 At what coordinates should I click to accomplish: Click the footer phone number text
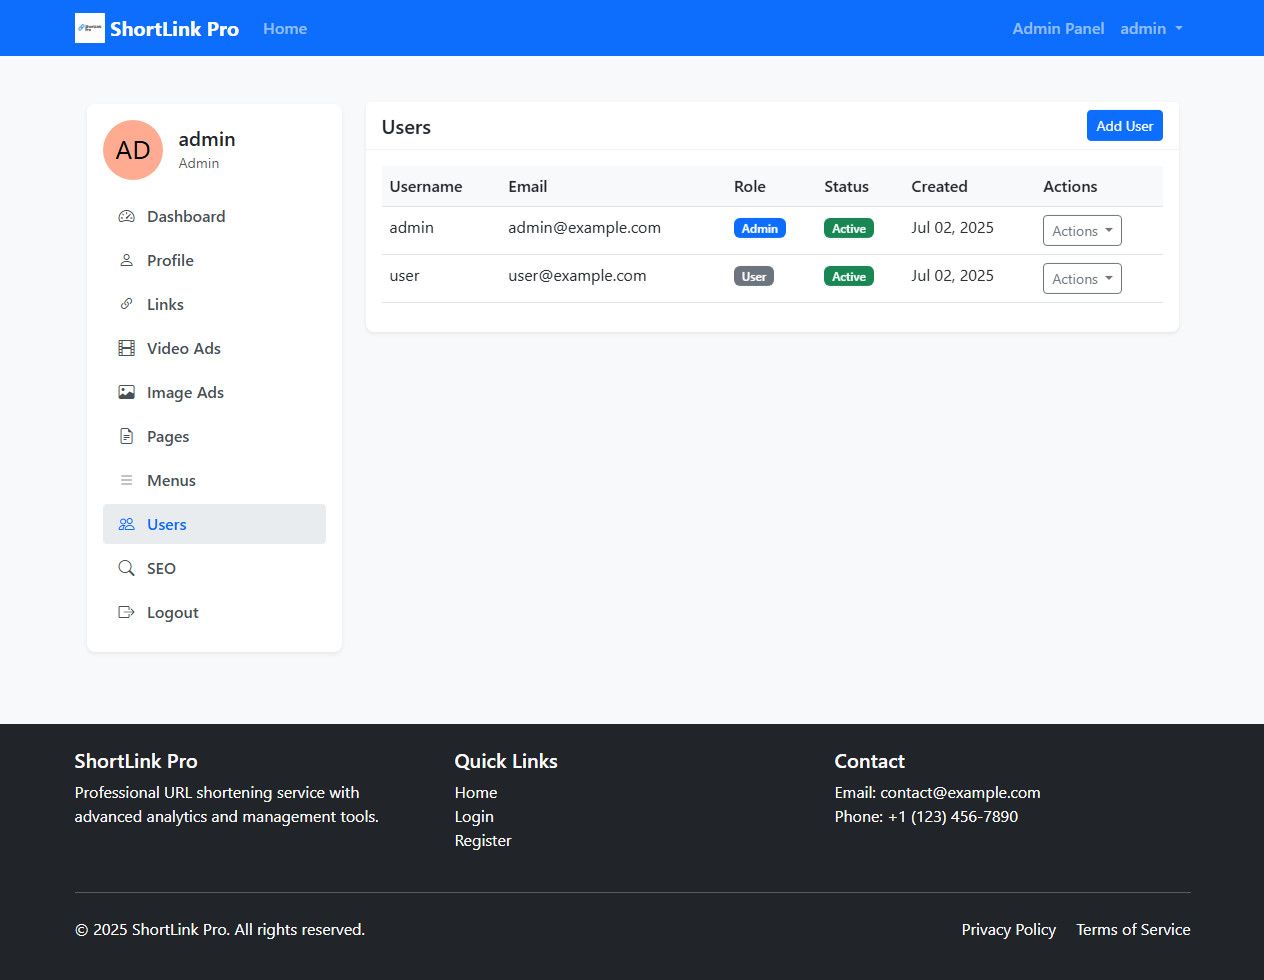click(x=953, y=816)
